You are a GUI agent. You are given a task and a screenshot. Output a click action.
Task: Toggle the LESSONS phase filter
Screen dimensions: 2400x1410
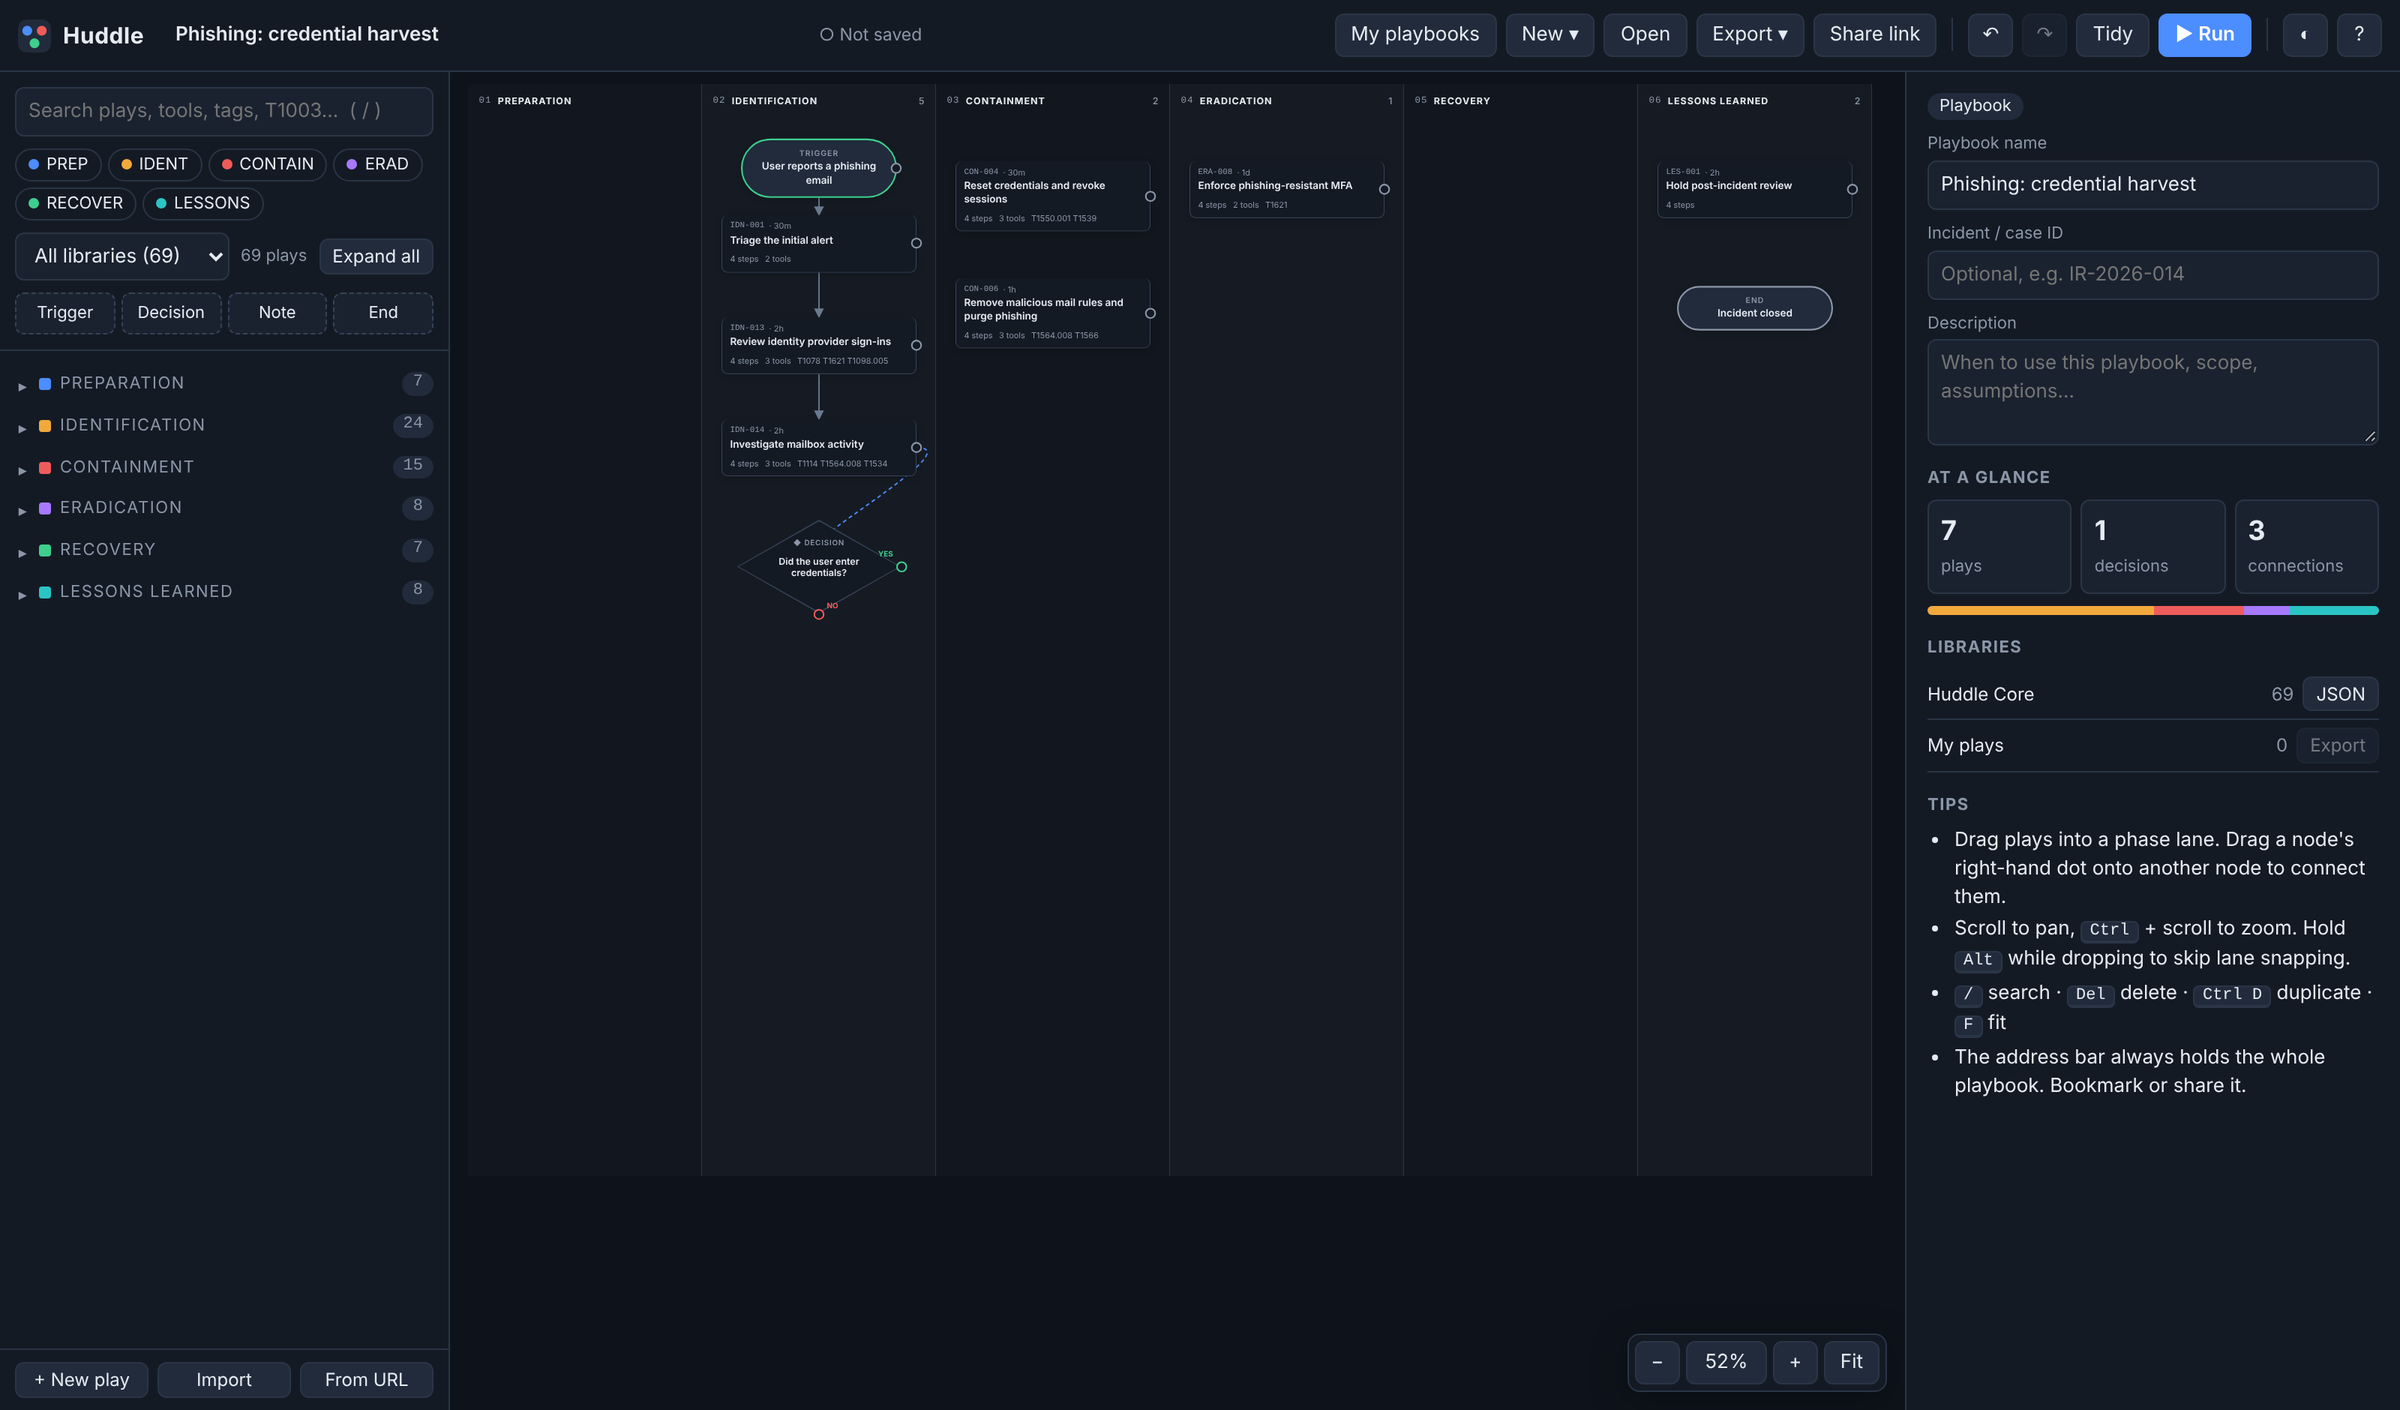tap(203, 203)
